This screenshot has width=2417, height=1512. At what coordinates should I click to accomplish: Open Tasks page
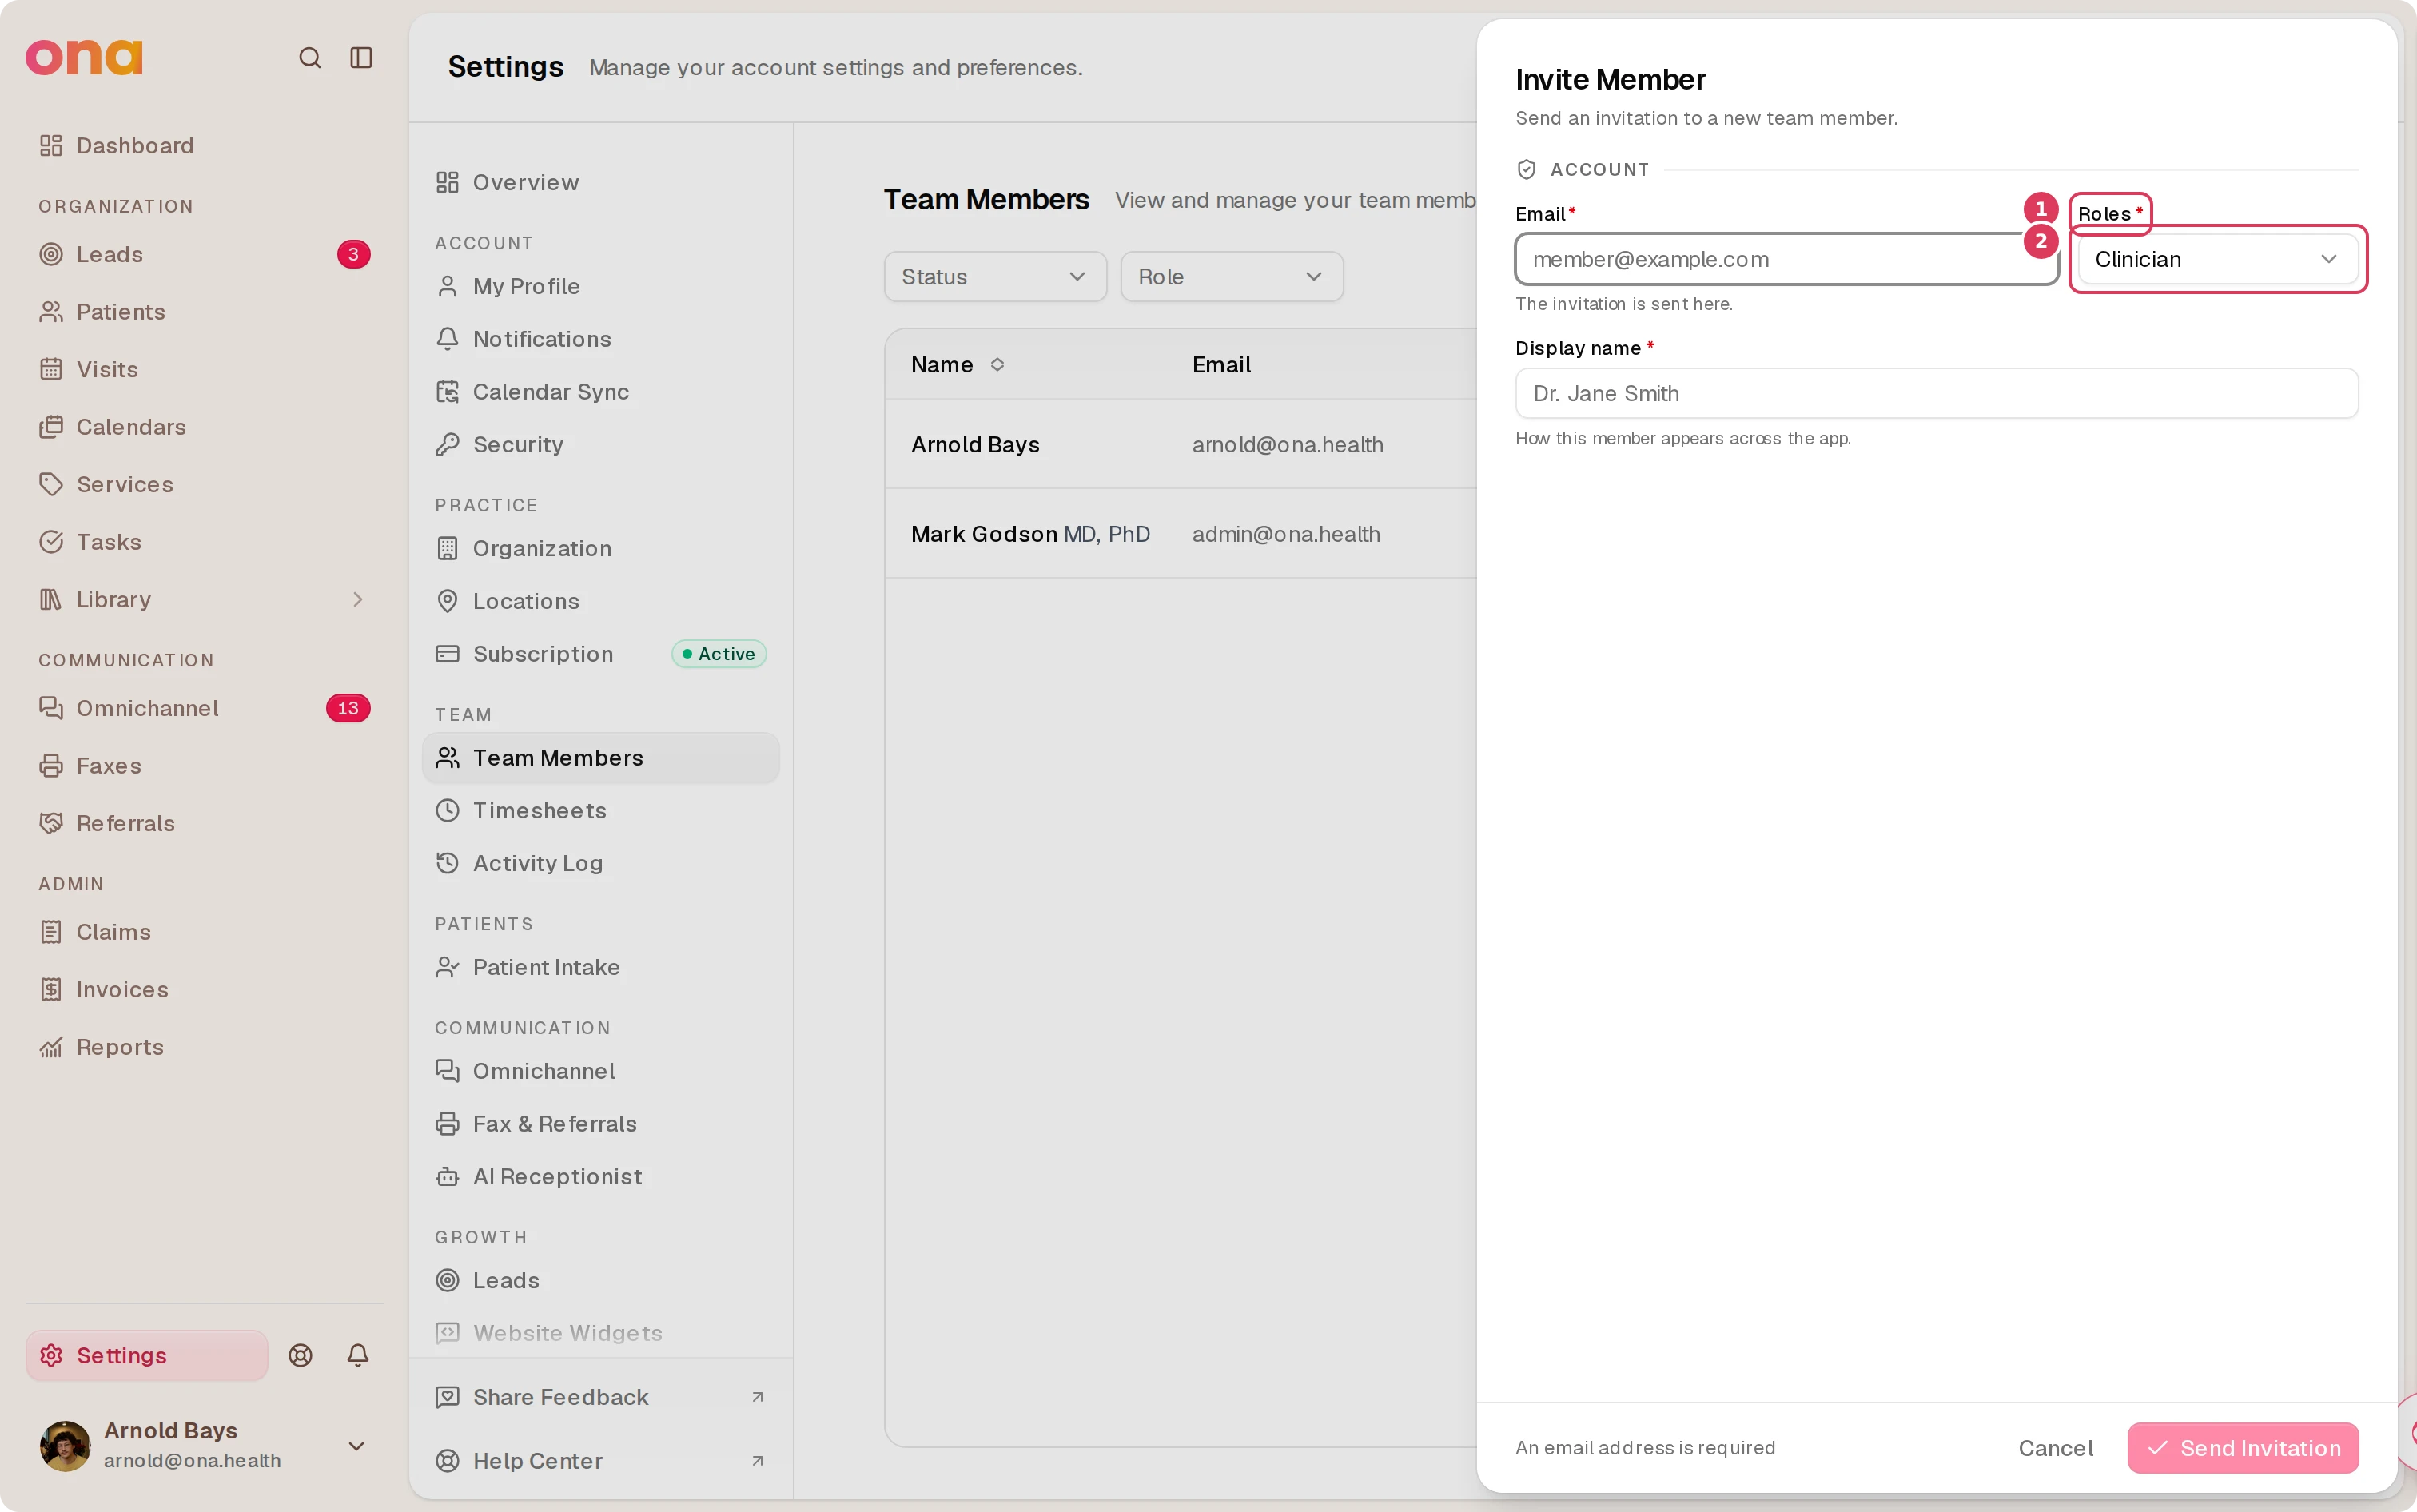tap(204, 542)
